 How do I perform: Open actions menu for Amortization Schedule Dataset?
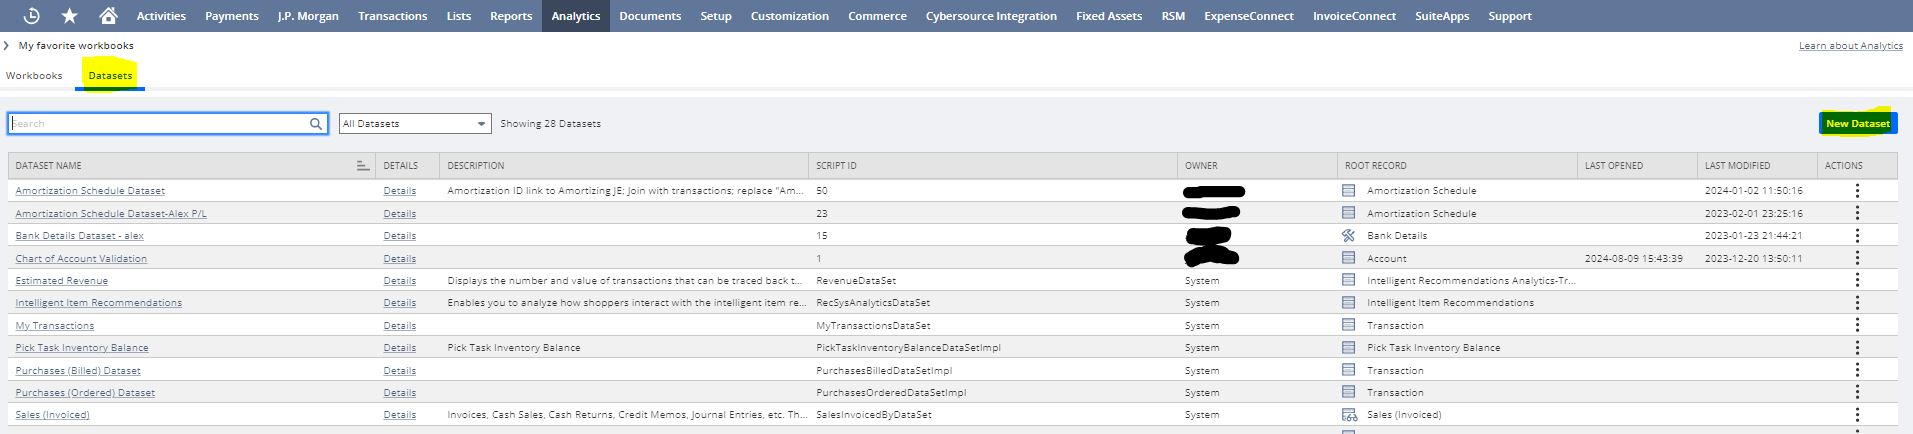[1857, 191]
